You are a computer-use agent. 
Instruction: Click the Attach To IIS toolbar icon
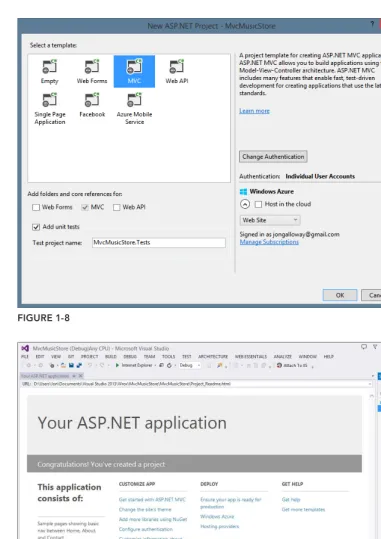click(279, 365)
